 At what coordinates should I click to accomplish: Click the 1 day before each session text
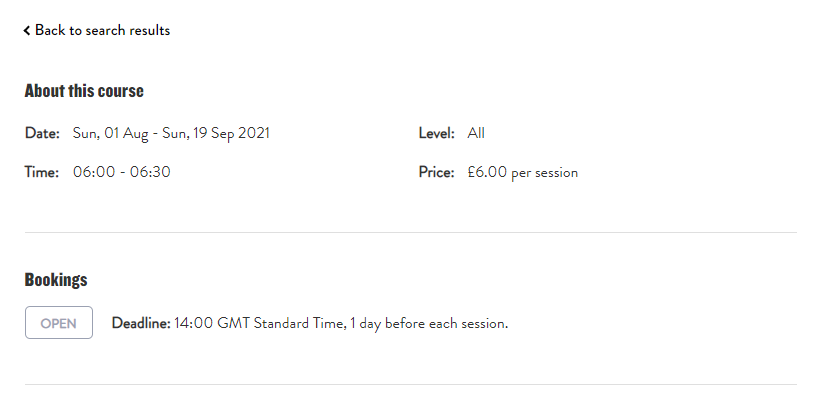[x=430, y=323]
